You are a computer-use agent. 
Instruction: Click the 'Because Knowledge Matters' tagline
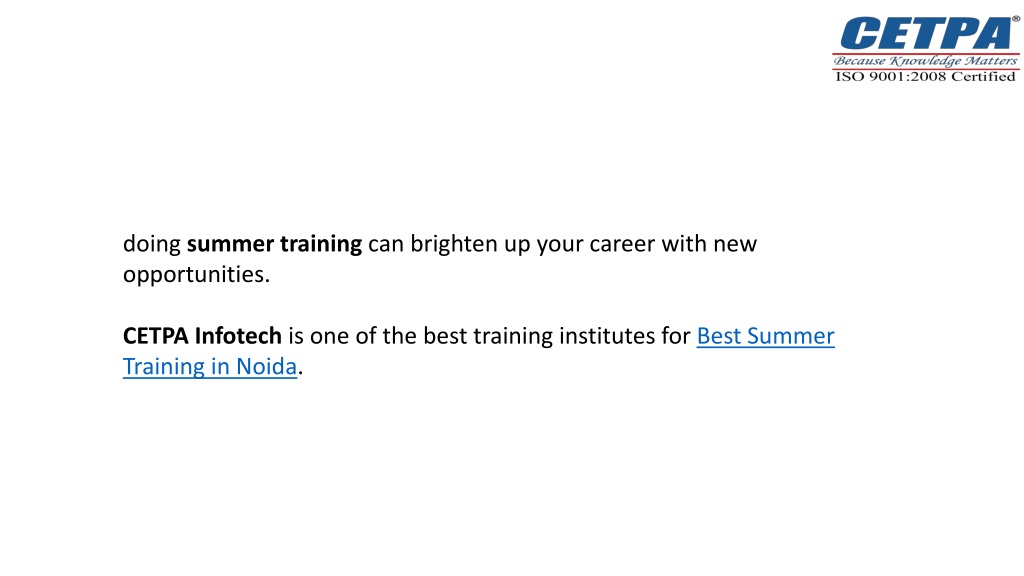[x=925, y=61]
